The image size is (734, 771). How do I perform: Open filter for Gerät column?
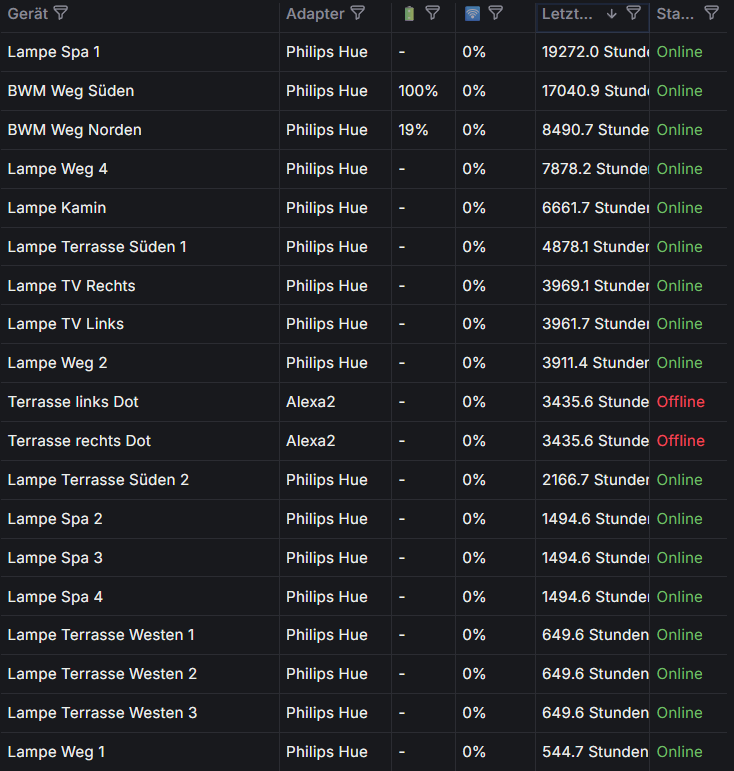(61, 13)
